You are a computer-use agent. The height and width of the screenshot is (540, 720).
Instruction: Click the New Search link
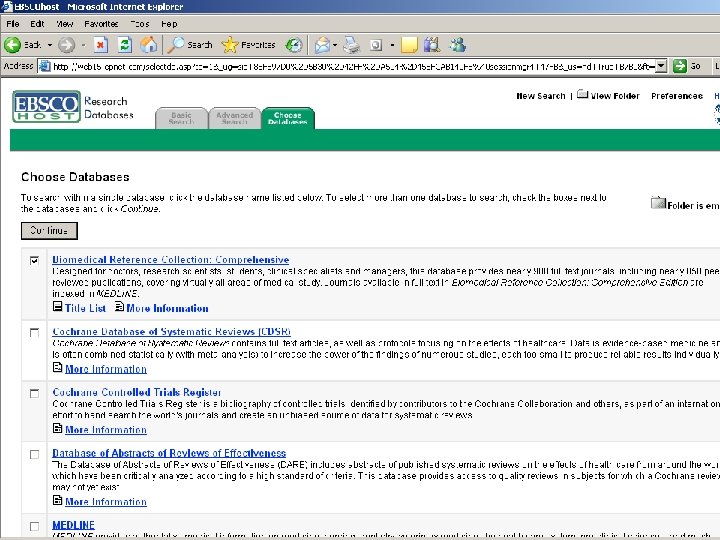540,96
